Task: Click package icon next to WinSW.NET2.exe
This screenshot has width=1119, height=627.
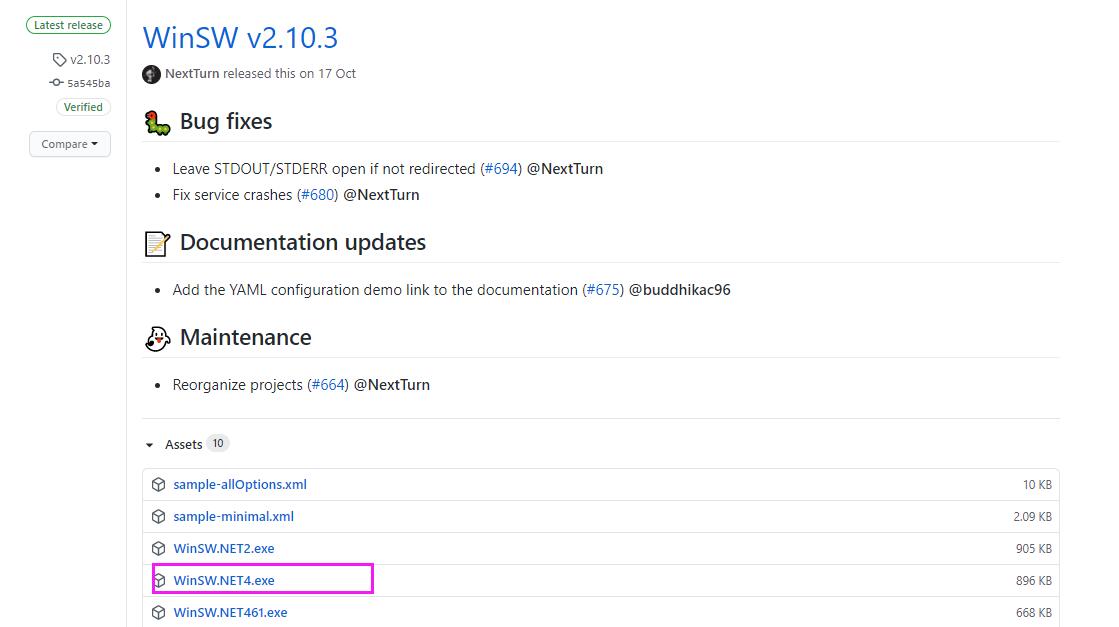Action: [x=158, y=549]
